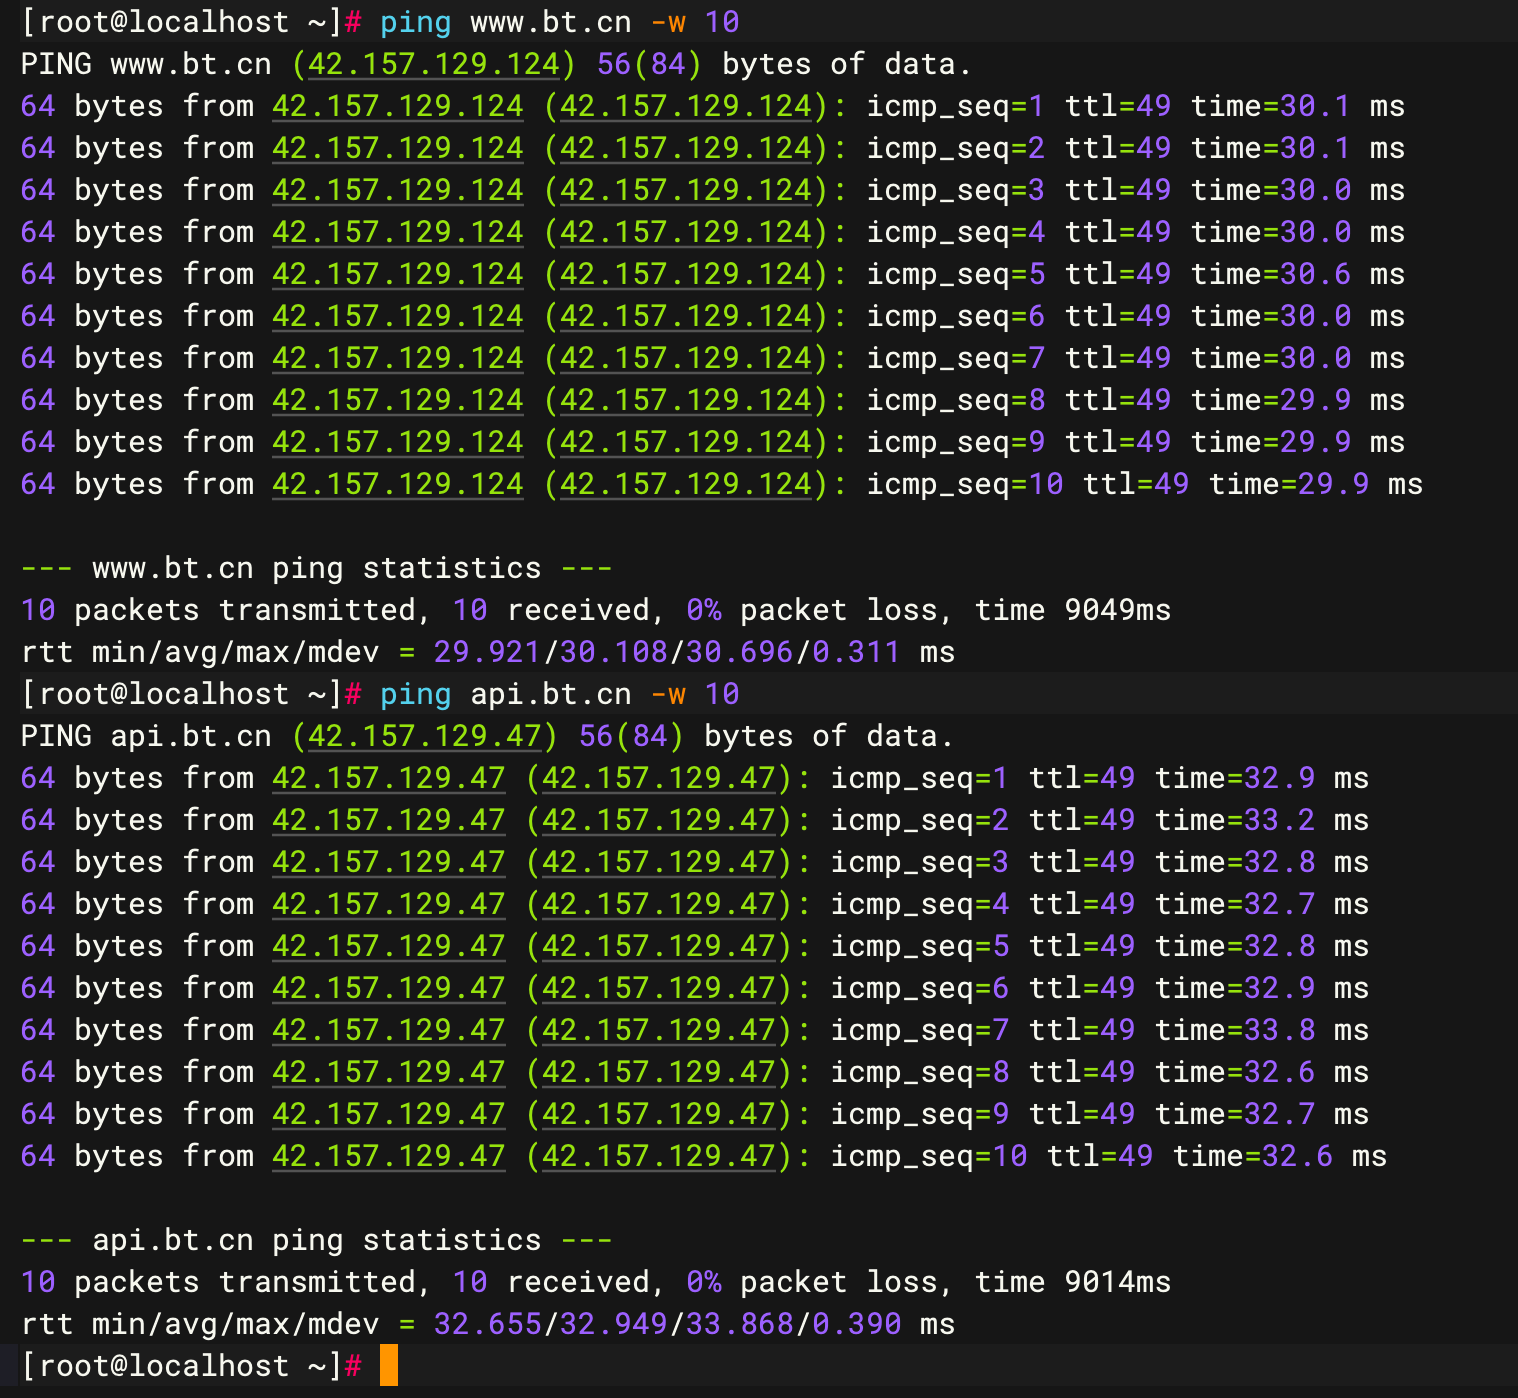This screenshot has width=1518, height=1398.
Task: Click 'time 9049ms' in the www.bt.cn statistics
Action: click(x=1073, y=610)
